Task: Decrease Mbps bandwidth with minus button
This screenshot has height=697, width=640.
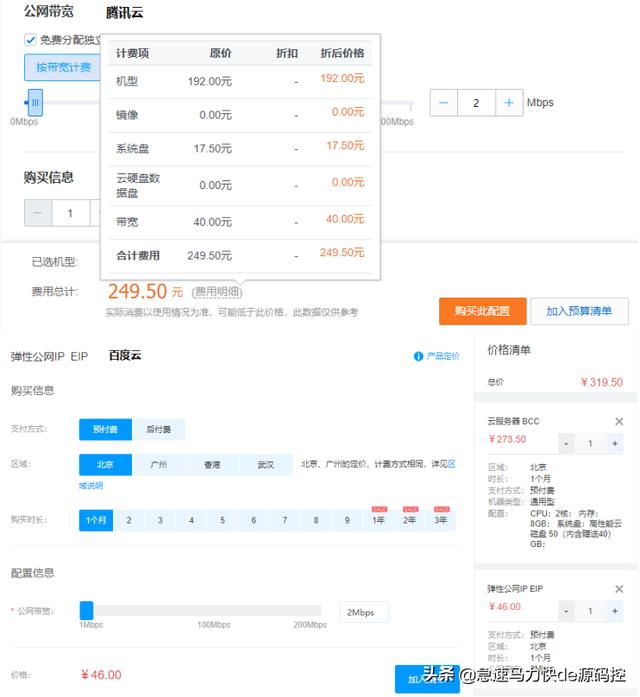Action: point(444,103)
